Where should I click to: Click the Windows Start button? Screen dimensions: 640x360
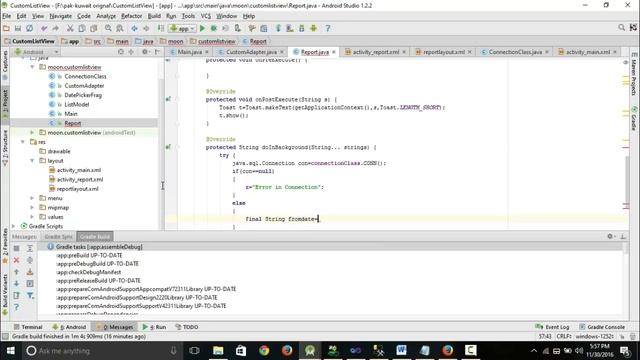11,351
